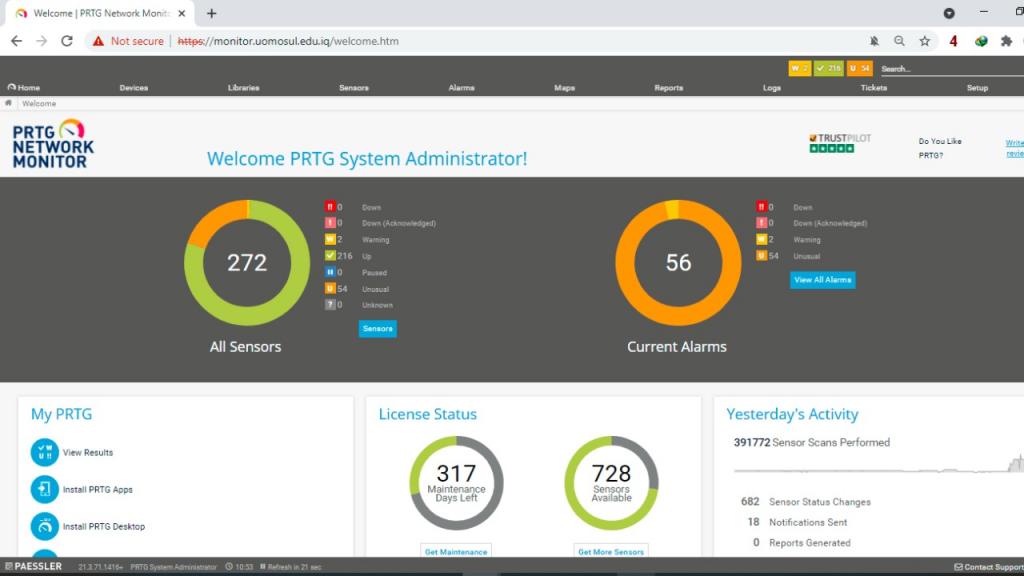Click the Install PRTG Apps icon
Viewport: 1024px width, 576px height.
pyautogui.click(x=45, y=489)
